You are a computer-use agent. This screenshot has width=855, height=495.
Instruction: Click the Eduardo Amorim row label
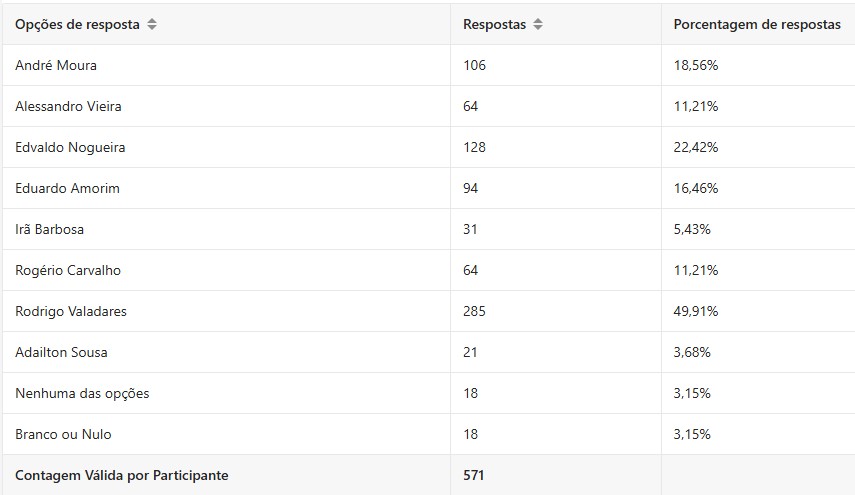67,188
